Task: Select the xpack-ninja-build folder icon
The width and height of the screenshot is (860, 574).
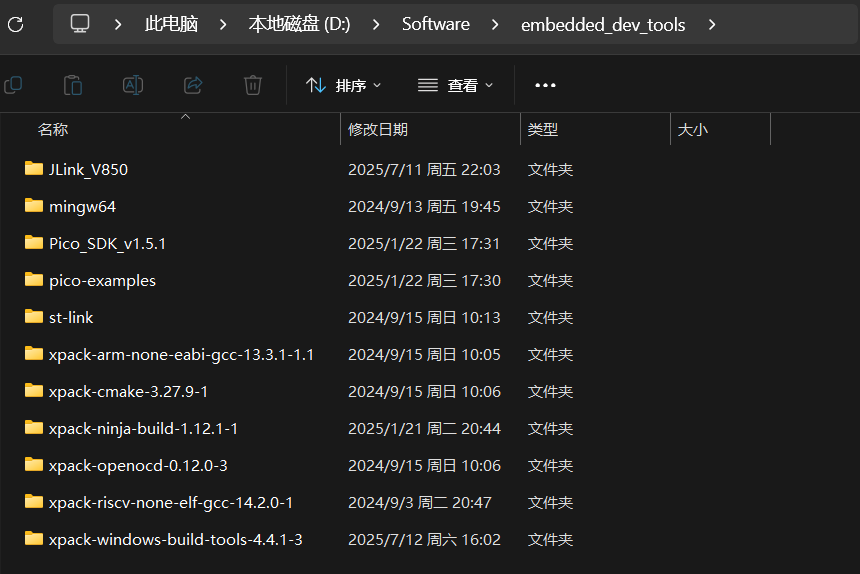Action: [x=34, y=428]
